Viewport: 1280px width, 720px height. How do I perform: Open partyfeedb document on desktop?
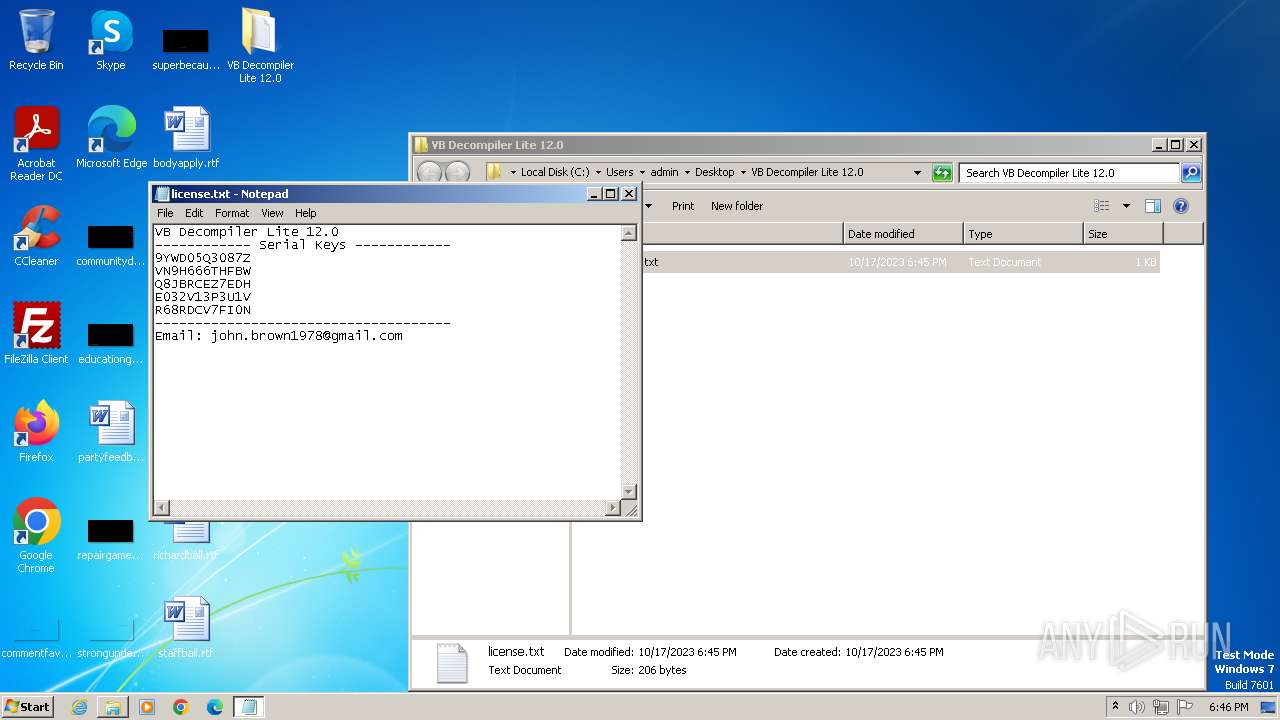click(x=111, y=431)
